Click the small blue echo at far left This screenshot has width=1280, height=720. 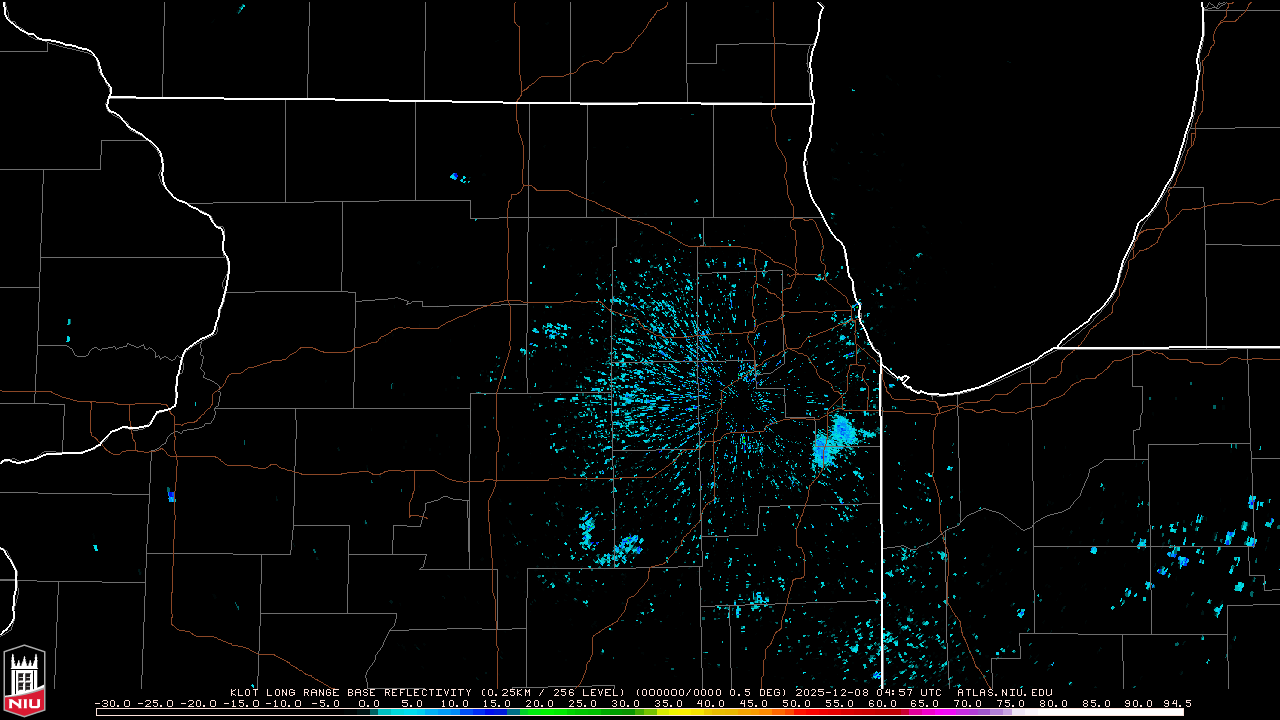(171, 495)
